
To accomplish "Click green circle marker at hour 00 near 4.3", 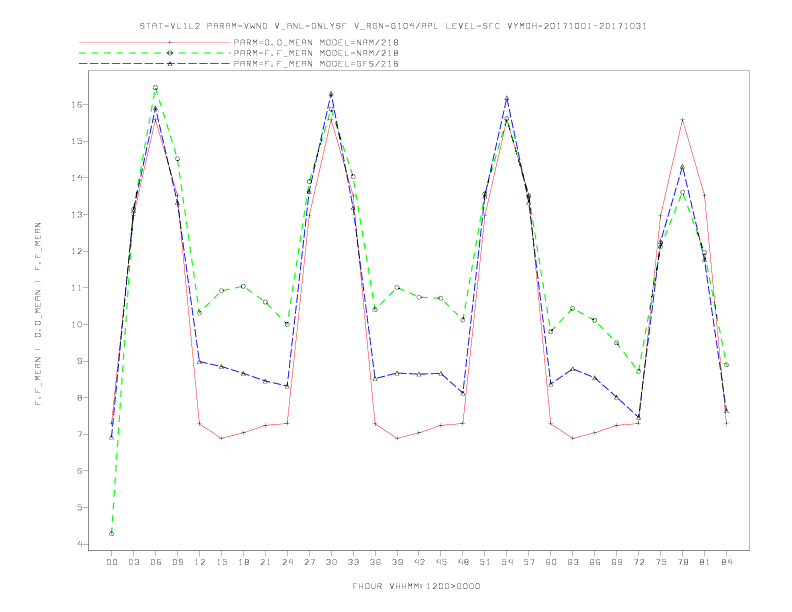I will pyautogui.click(x=112, y=534).
